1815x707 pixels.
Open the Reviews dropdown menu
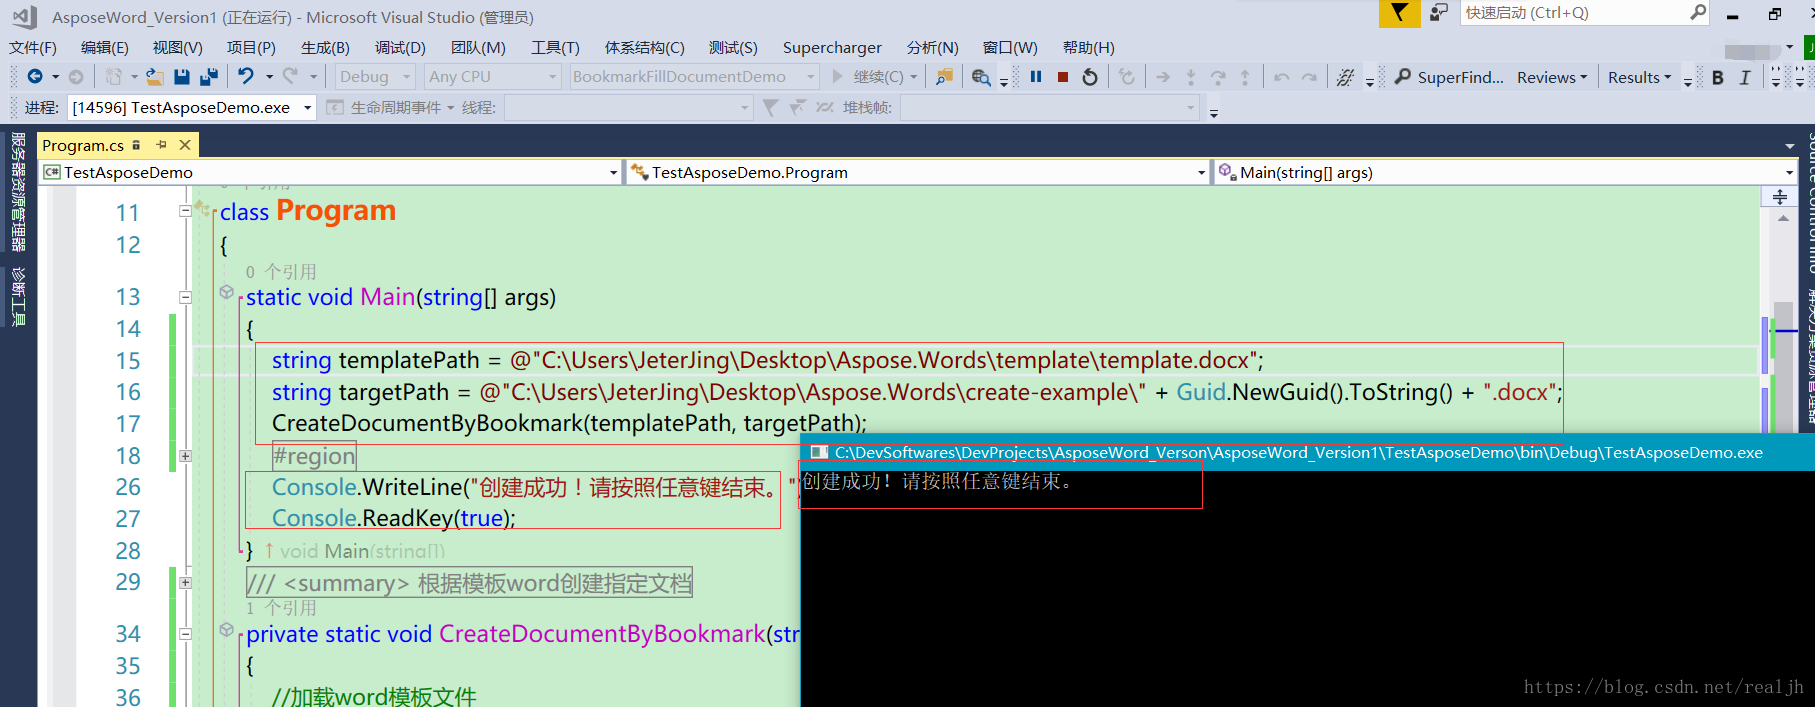pos(1551,77)
